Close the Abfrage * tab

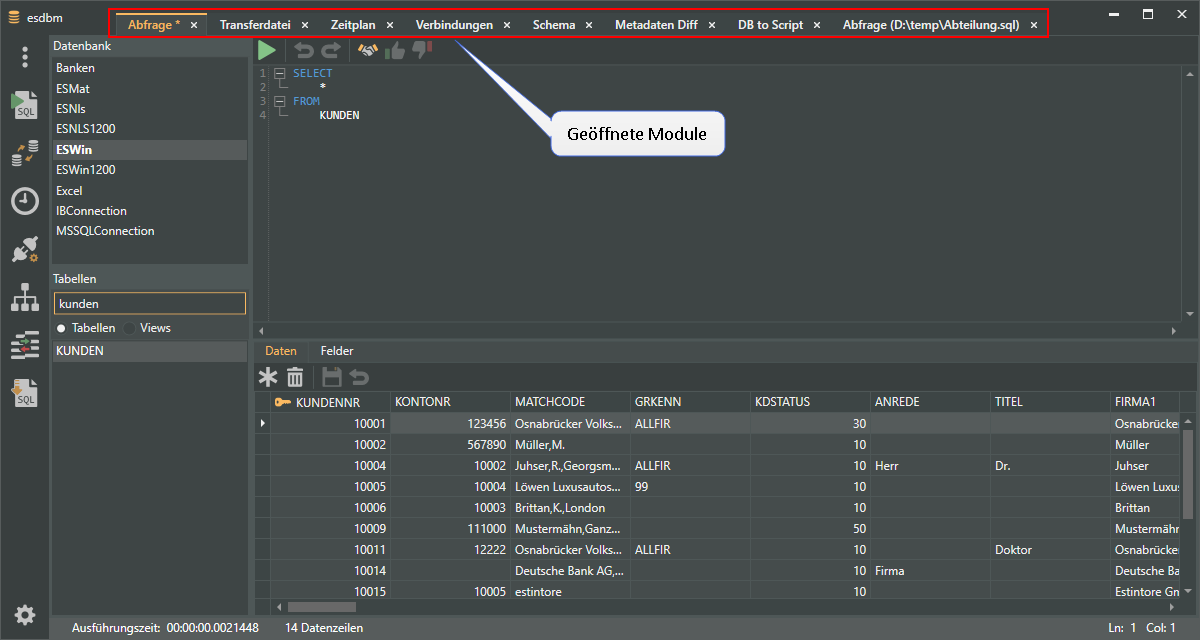194,25
